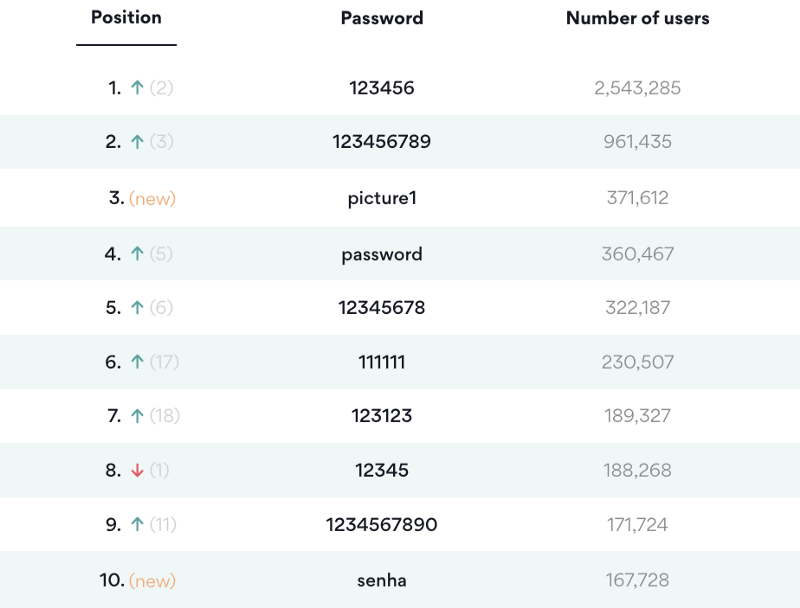Click the up arrow in the 12345678 row
Screen dimensions: 800x608
tap(138, 308)
